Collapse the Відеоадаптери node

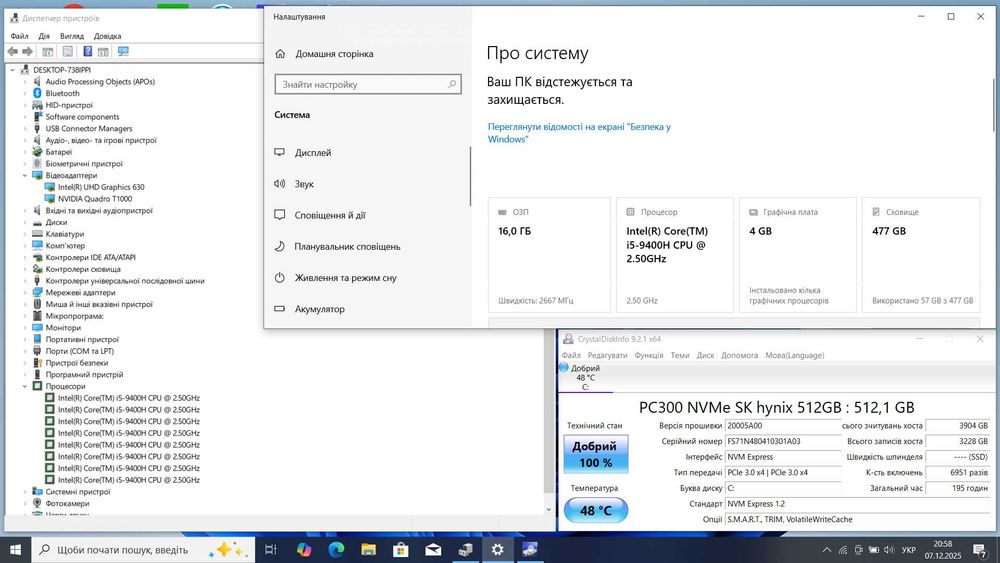pyautogui.click(x=26, y=175)
